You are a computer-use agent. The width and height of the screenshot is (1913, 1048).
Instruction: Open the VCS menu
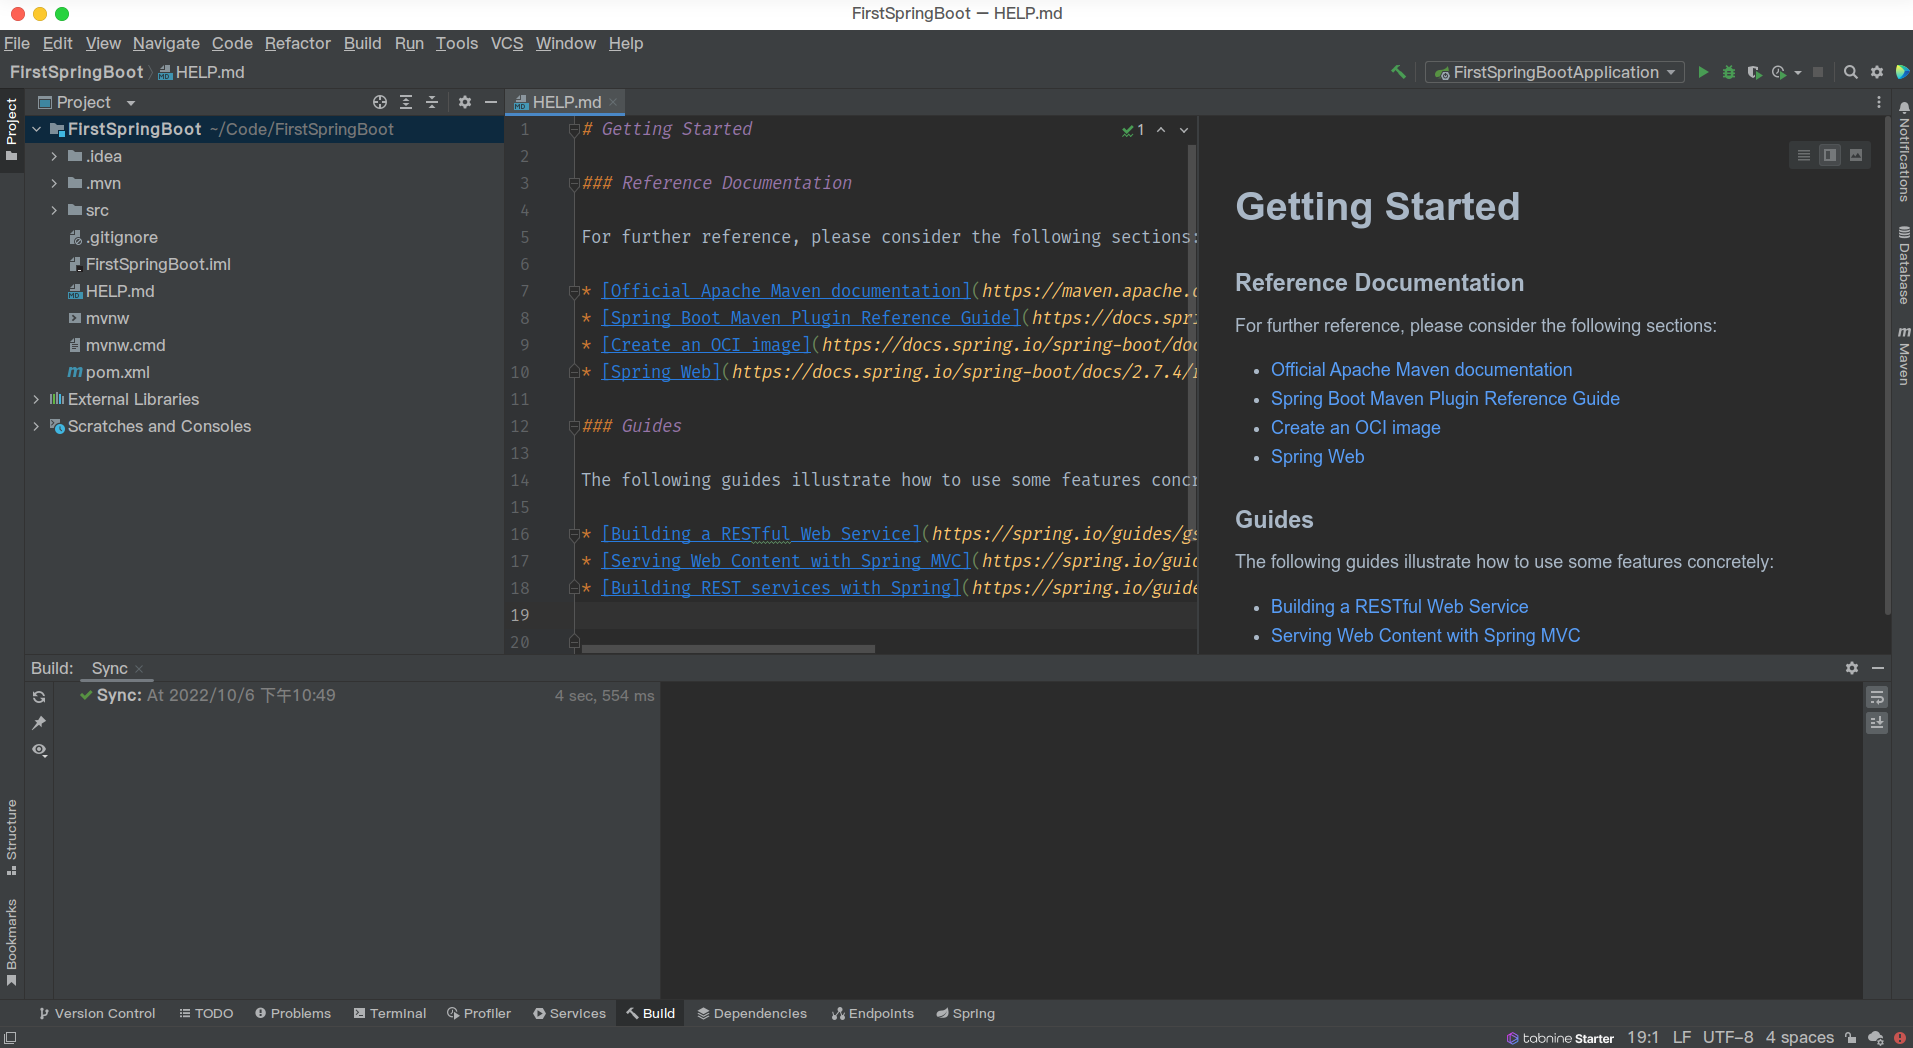[506, 43]
